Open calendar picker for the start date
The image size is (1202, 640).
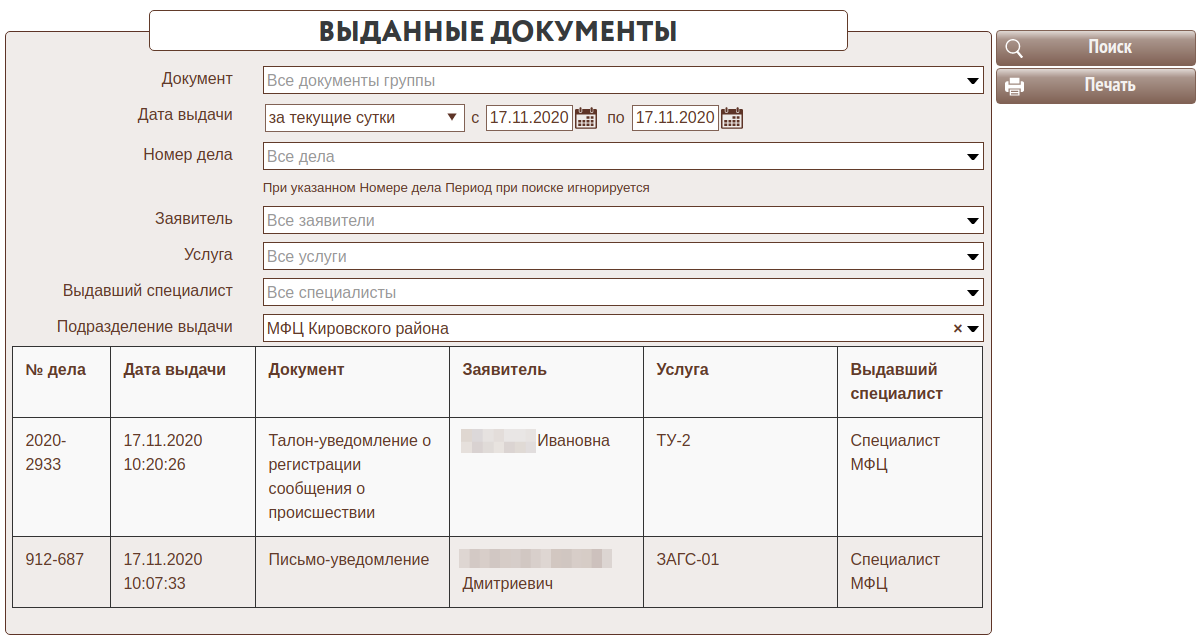point(586,118)
